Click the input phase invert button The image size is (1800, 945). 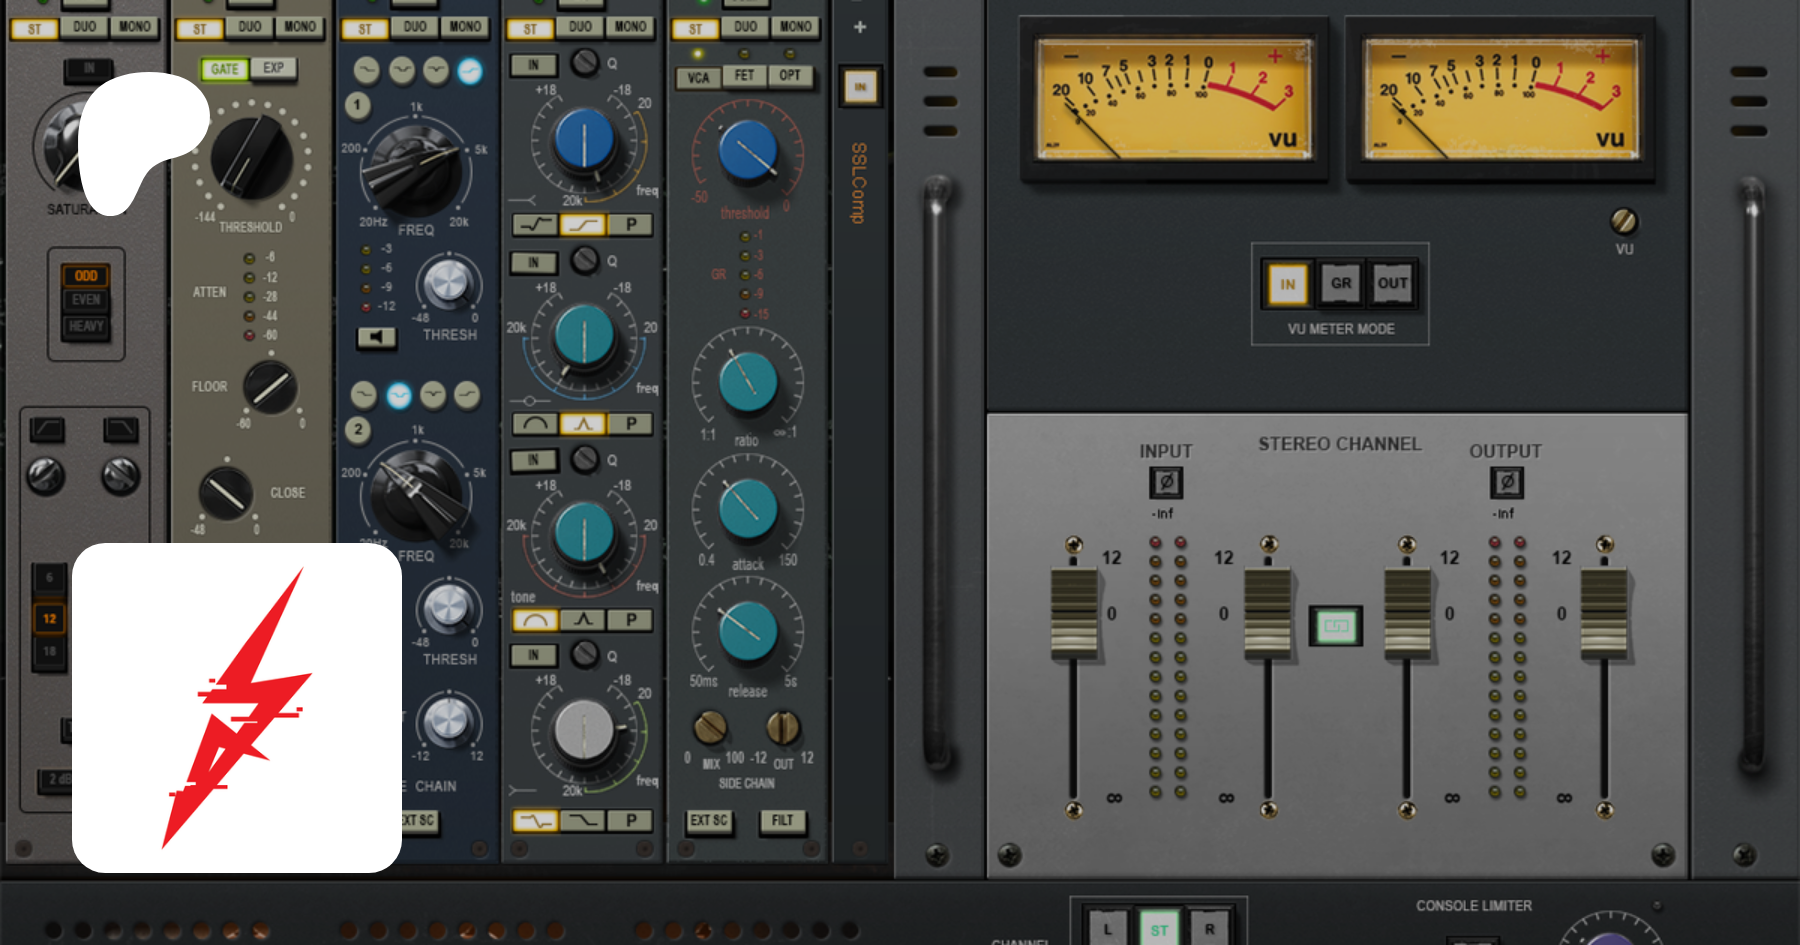point(1165,483)
